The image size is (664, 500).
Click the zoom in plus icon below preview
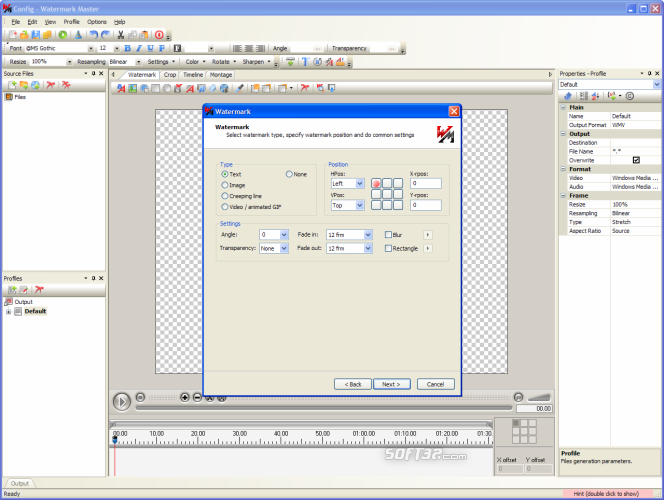(x=185, y=397)
